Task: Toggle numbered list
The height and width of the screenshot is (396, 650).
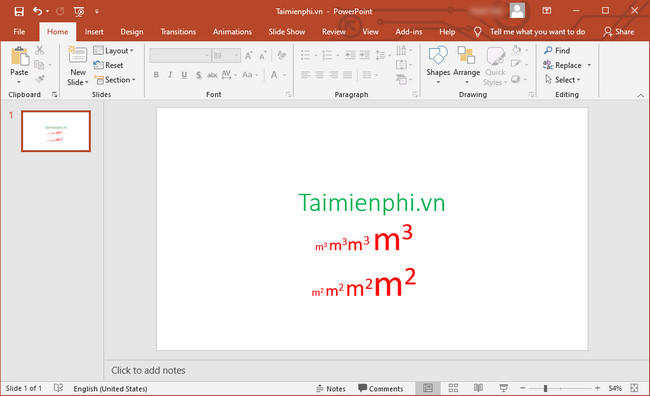Action: (327, 55)
